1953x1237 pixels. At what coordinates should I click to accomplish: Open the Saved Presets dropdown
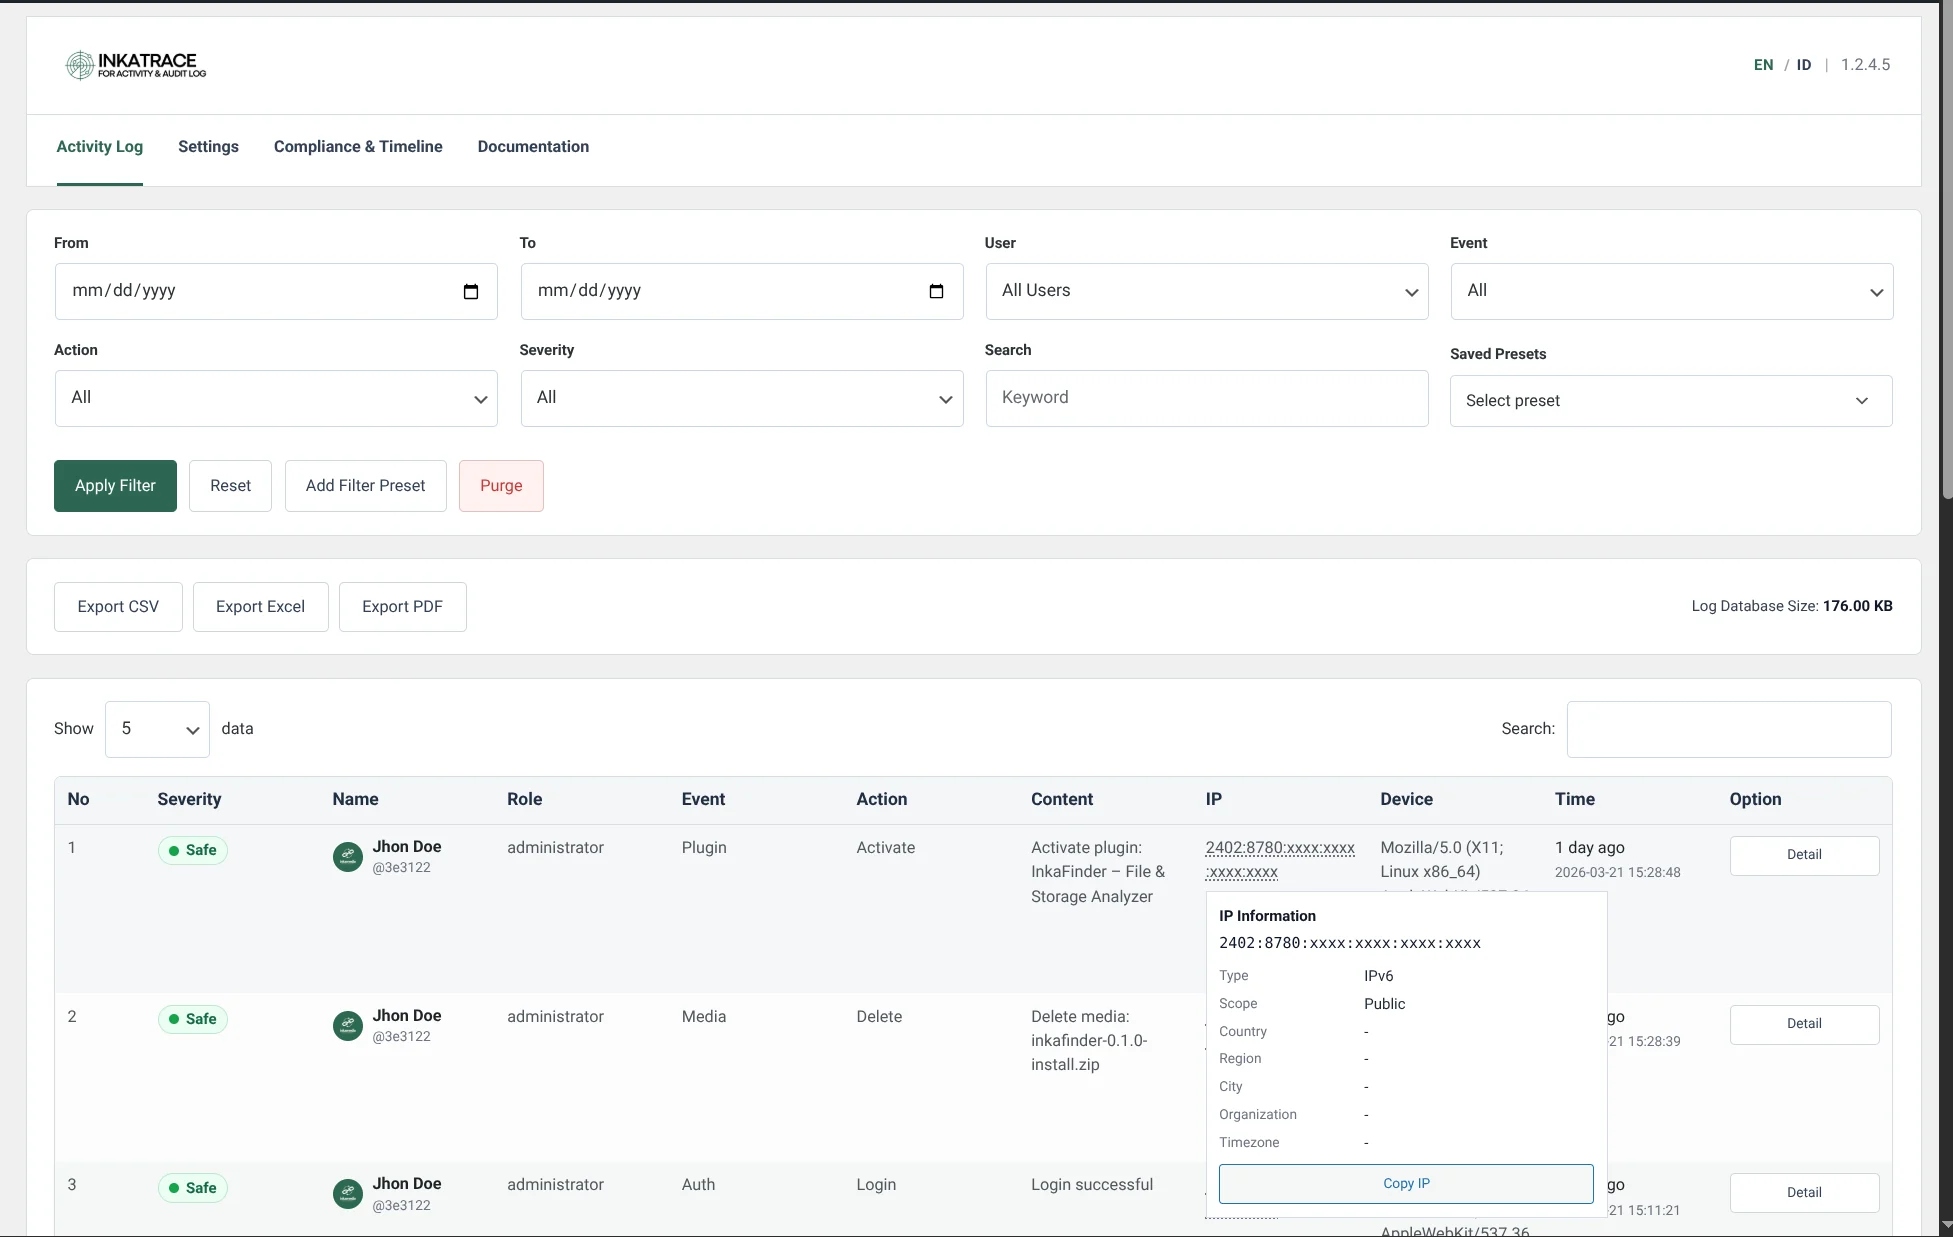[1671, 401]
